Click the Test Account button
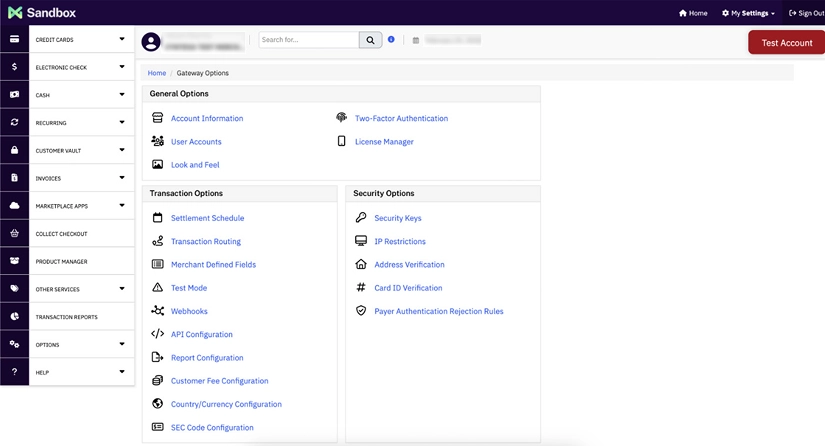 click(786, 43)
